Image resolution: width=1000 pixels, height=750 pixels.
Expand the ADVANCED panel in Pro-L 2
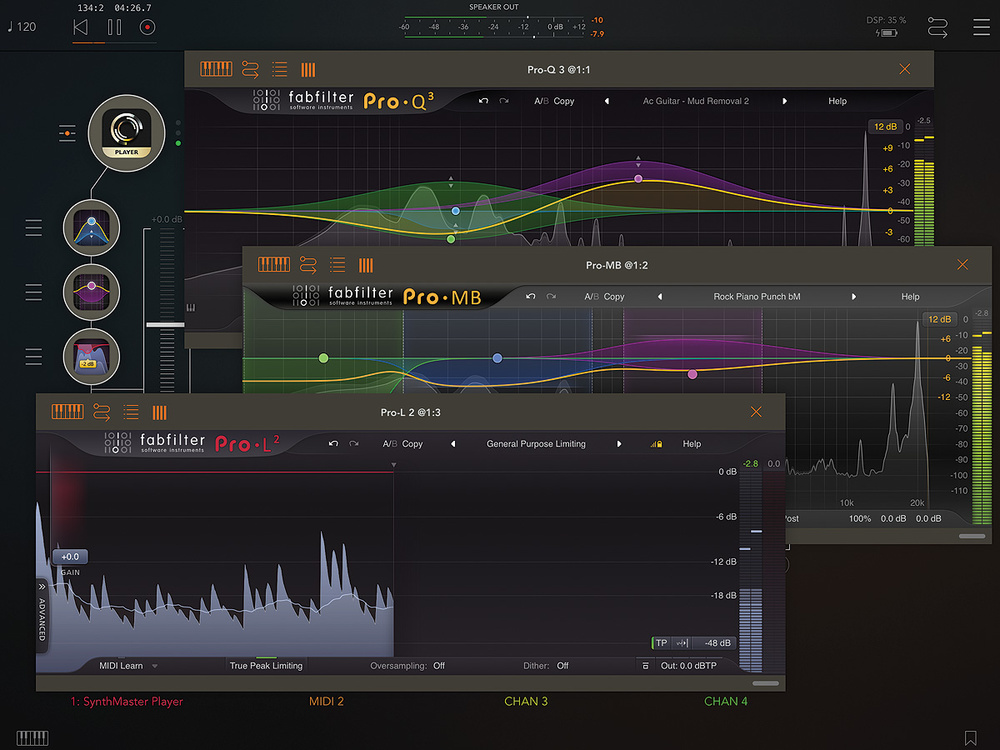(42, 615)
